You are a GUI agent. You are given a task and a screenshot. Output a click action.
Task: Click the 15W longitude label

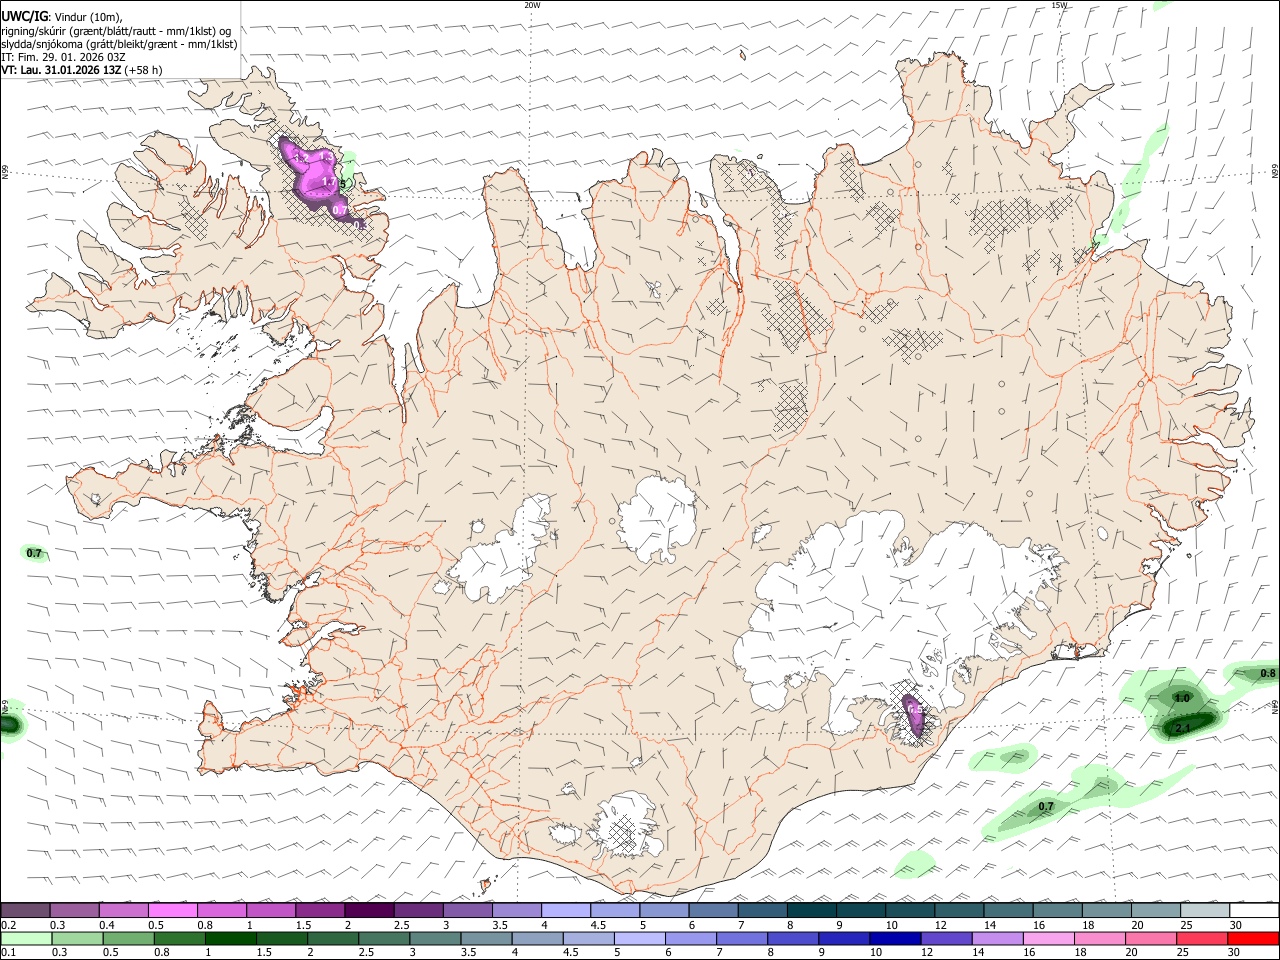click(1059, 5)
